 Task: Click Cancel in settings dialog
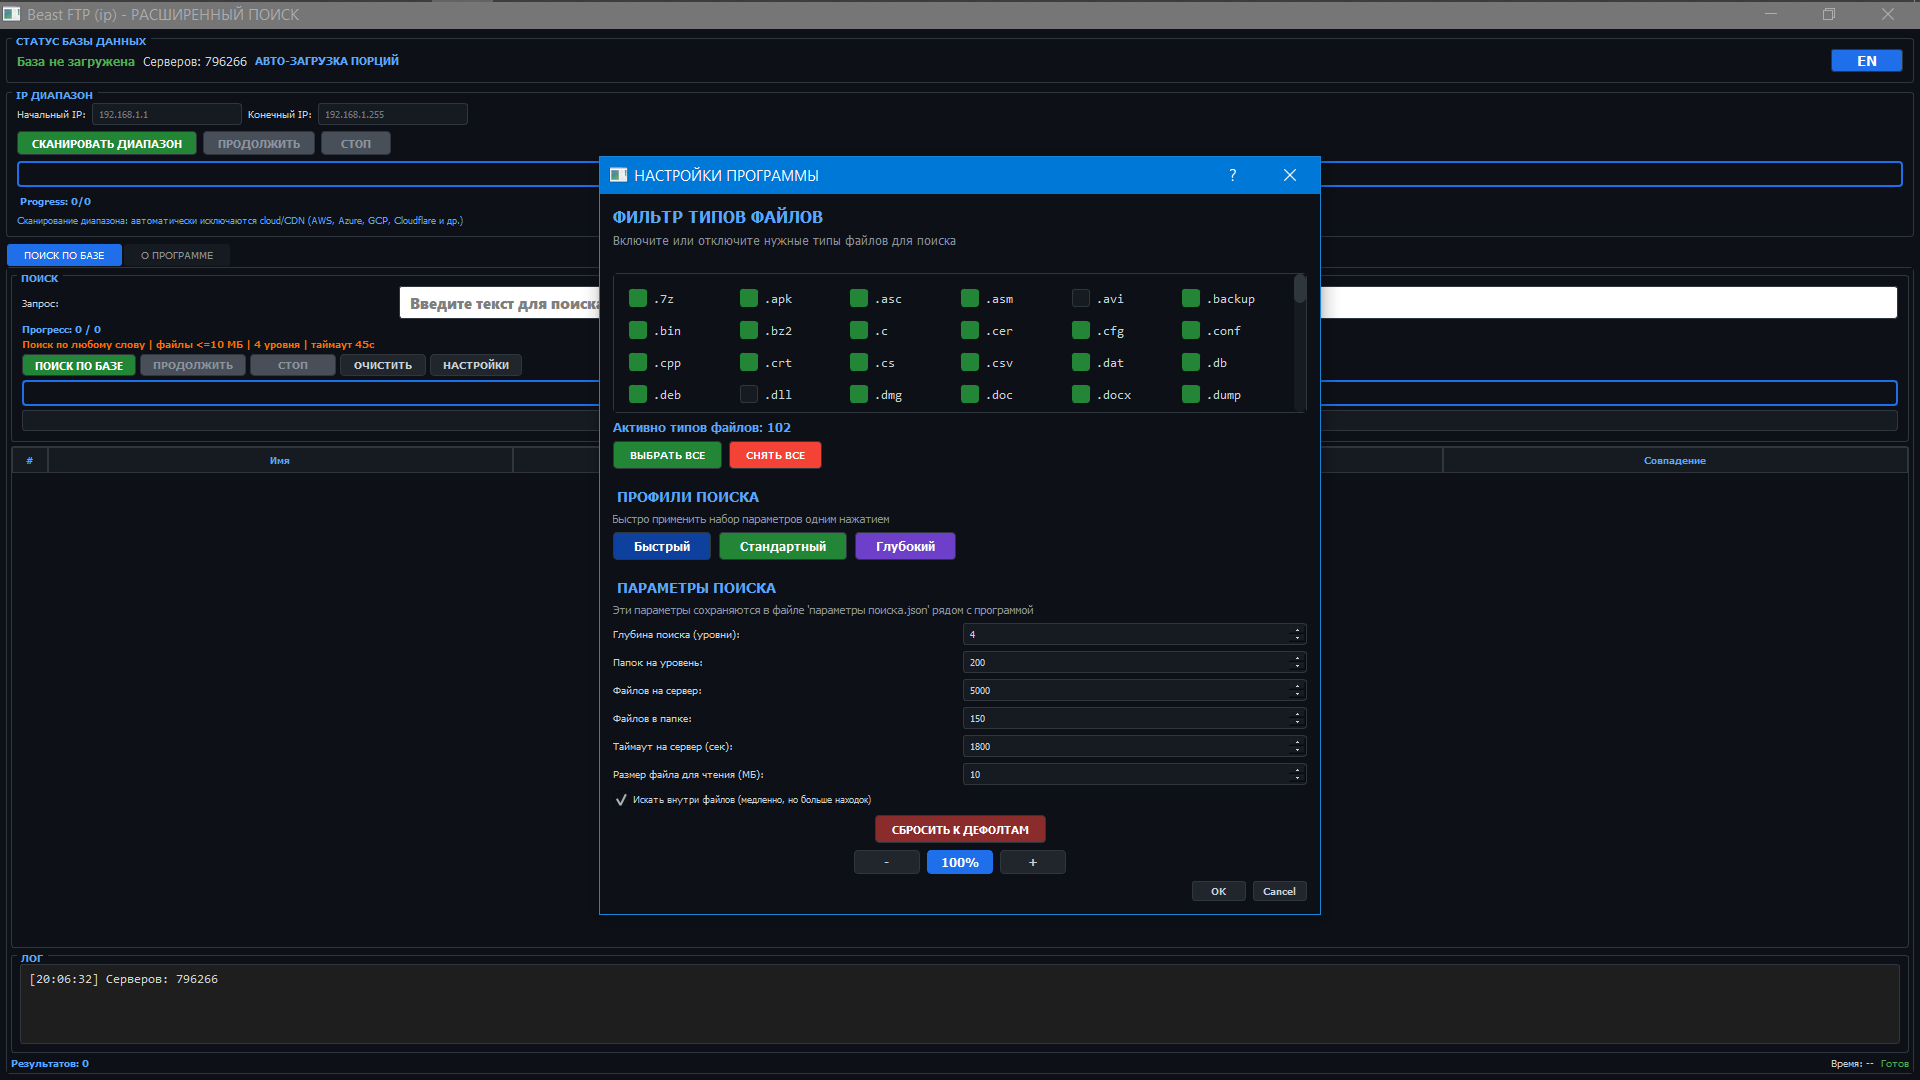tap(1279, 891)
